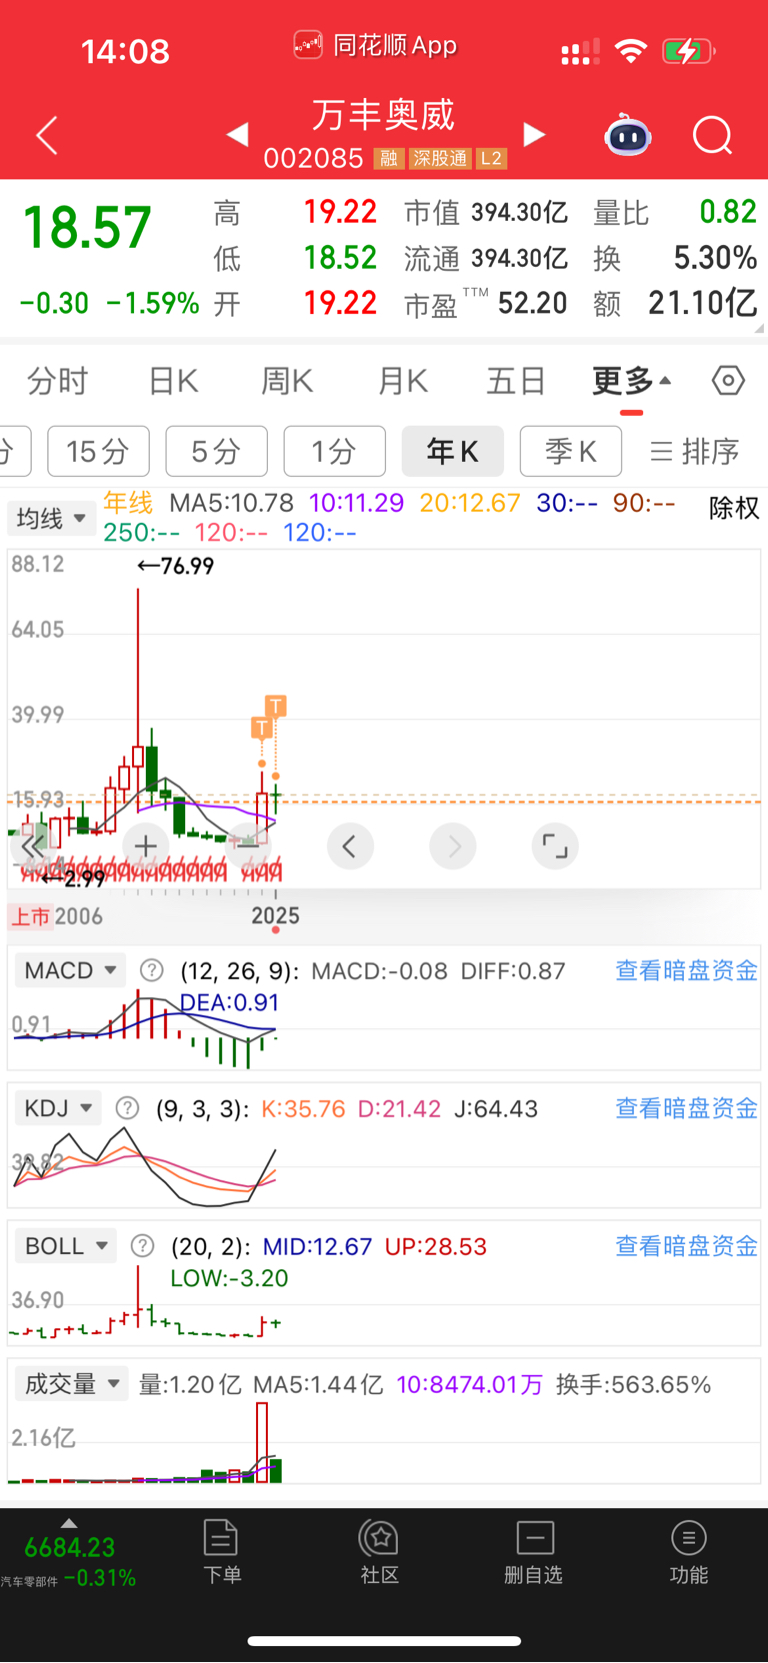Switch to the 周K tab
This screenshot has height=1663, width=768.
pyautogui.click(x=287, y=381)
